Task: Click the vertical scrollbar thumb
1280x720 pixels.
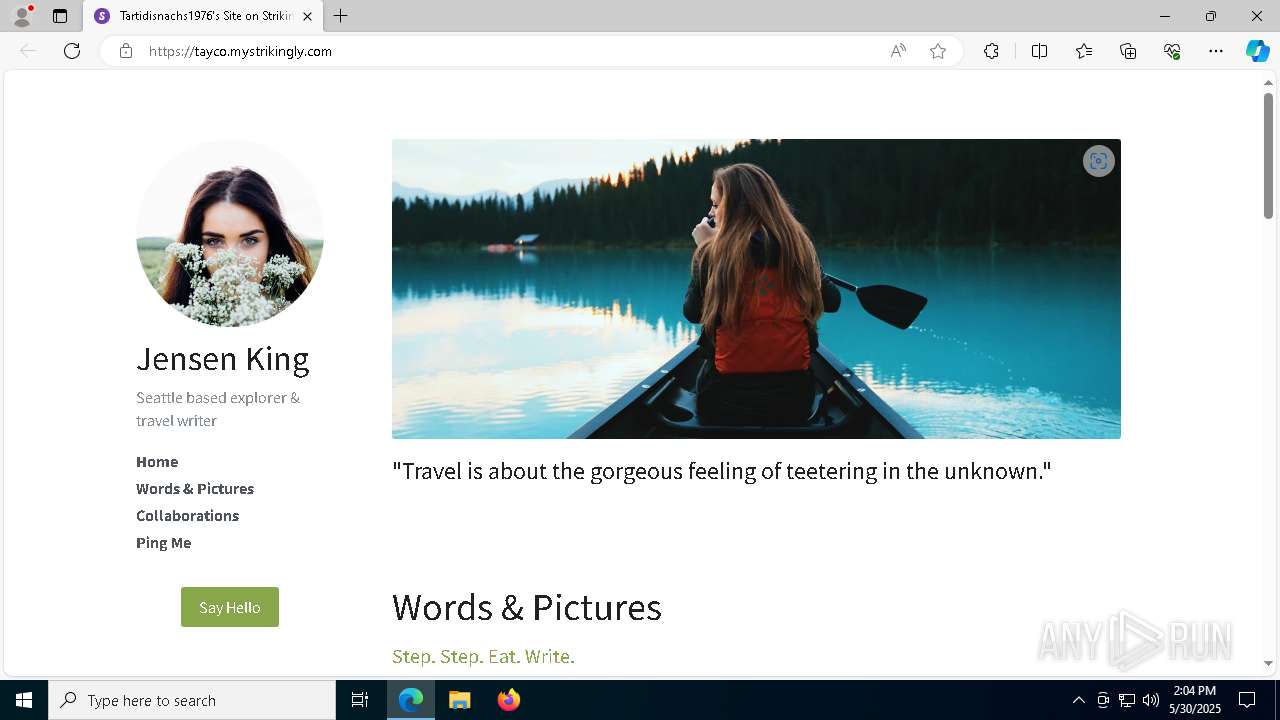Action: [1268, 155]
